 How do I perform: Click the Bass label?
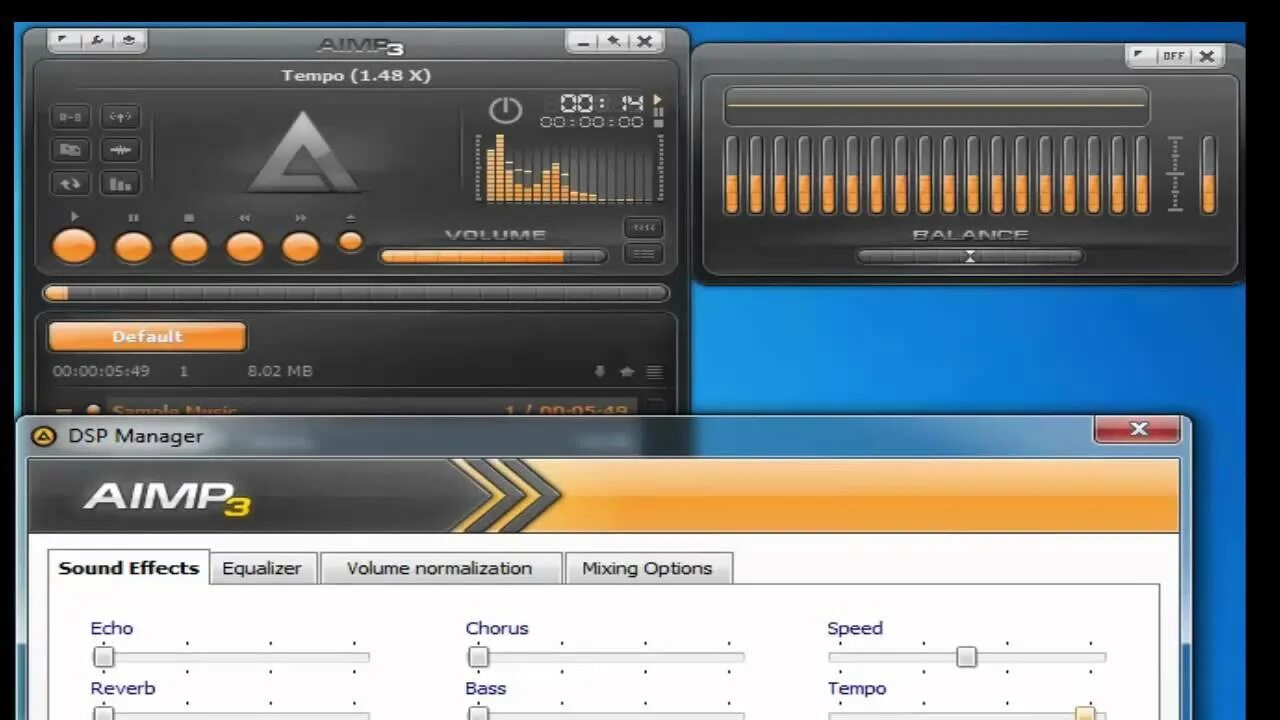click(486, 688)
